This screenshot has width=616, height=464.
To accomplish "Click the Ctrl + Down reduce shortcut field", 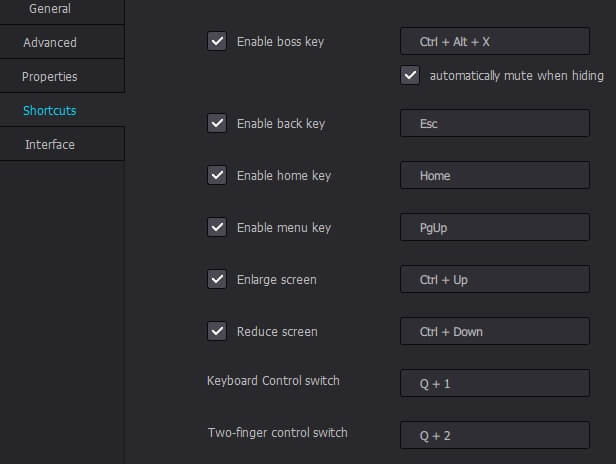I will [x=495, y=331].
